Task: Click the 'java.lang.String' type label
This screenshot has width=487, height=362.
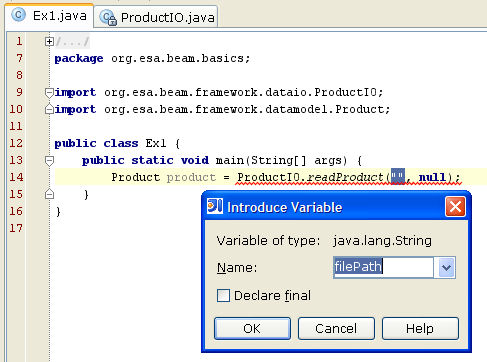Action: tap(382, 241)
